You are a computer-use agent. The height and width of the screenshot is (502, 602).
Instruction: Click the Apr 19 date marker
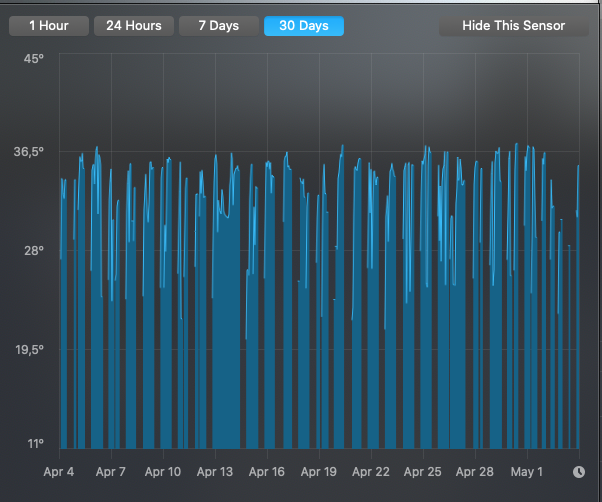point(319,472)
